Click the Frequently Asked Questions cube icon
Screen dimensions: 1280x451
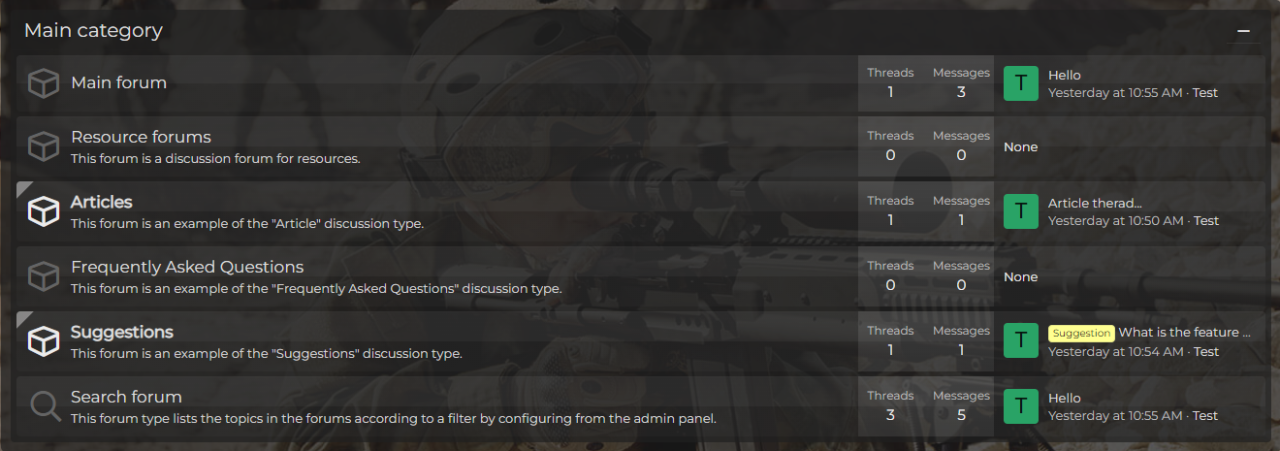pos(43,276)
